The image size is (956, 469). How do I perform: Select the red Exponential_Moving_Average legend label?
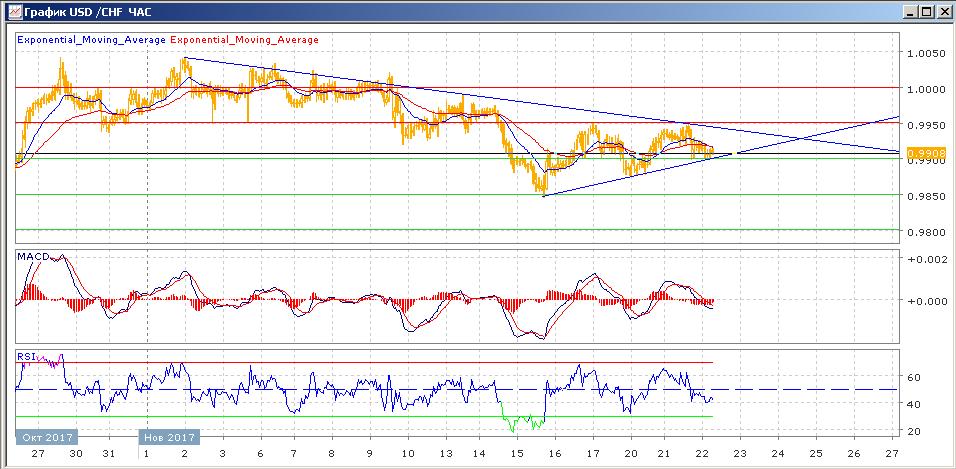pos(245,40)
